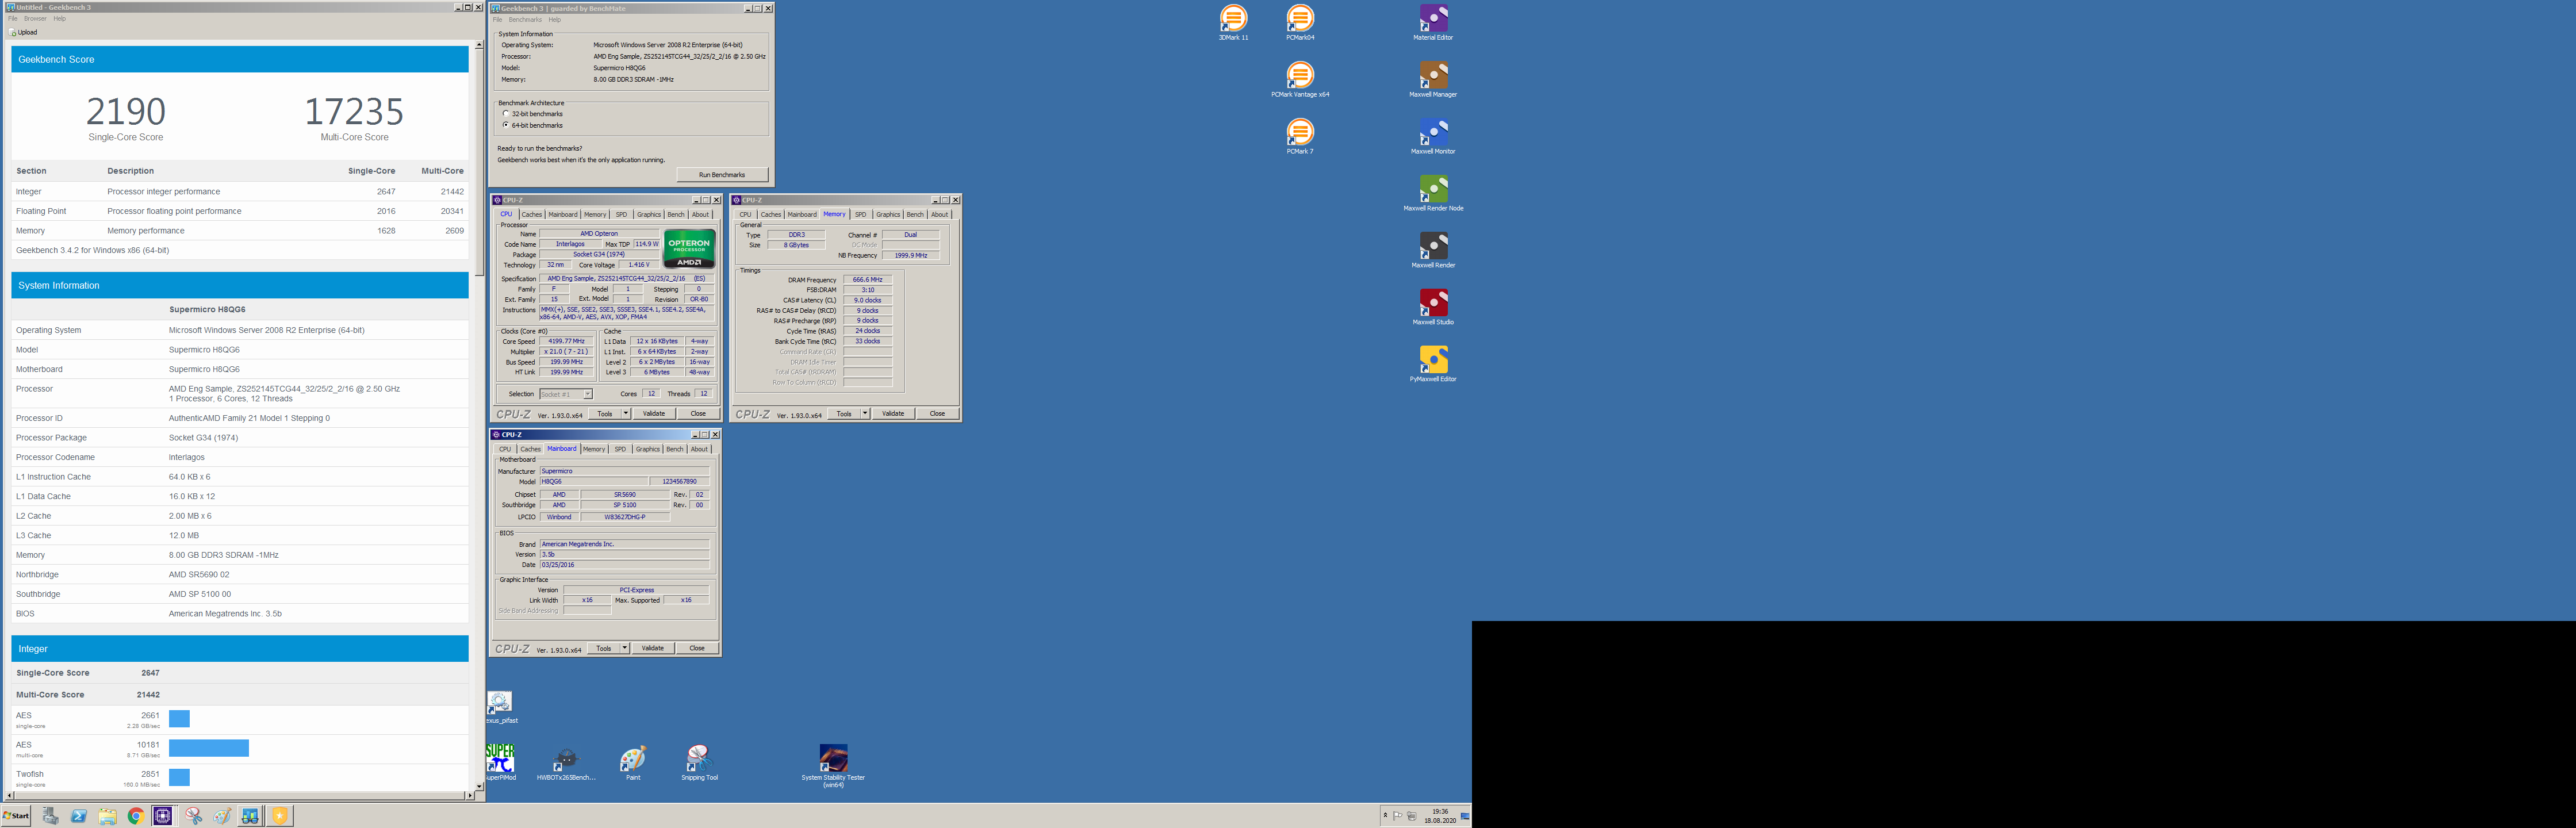Click the Processor Codename Interlagos row
Viewport: 2576px width, 828px height.
(x=240, y=457)
